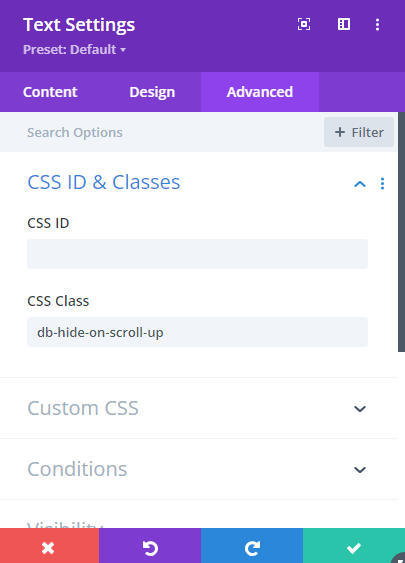Viewport: 405px width, 563px height.
Task: Click the redo arrow in bottom bar
Action: 252,548
